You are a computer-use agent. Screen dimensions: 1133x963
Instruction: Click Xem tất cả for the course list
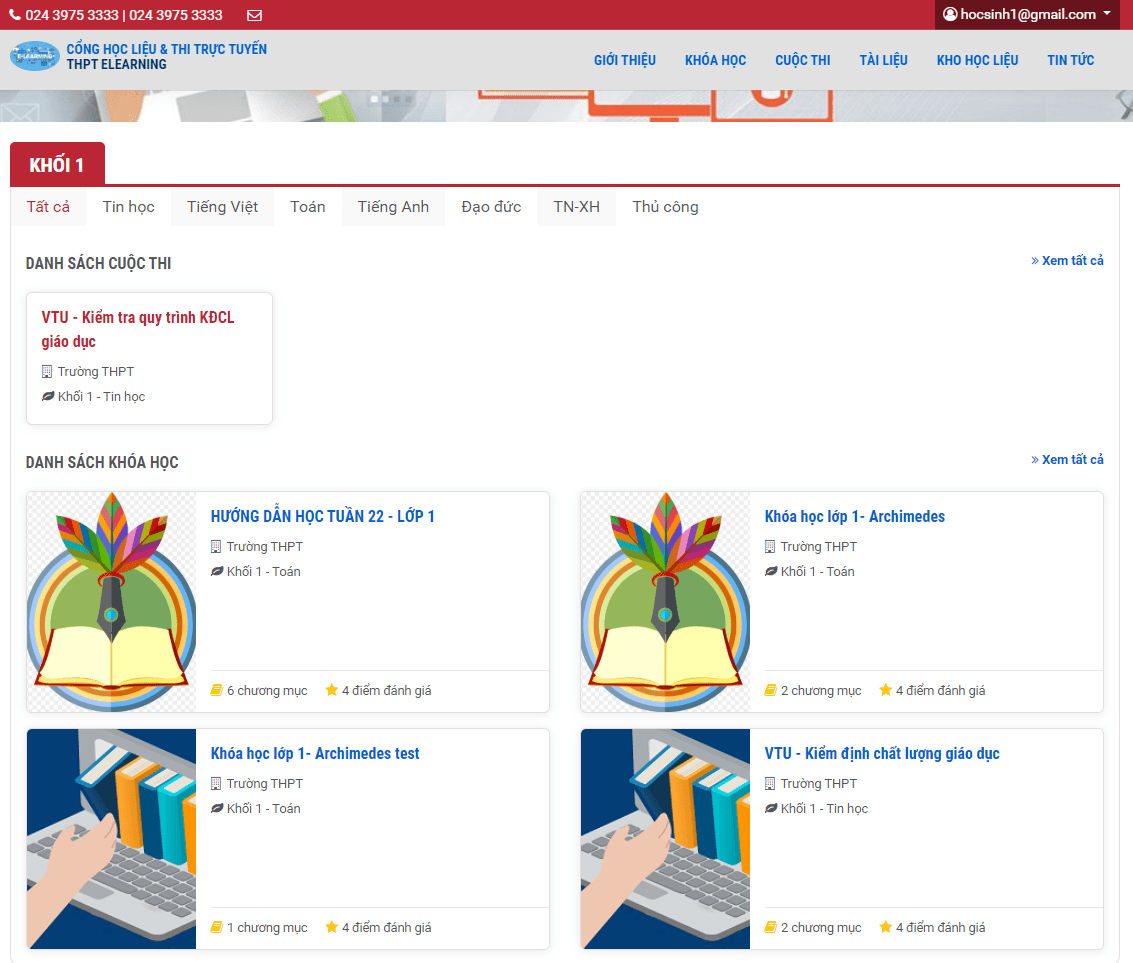tap(1067, 460)
